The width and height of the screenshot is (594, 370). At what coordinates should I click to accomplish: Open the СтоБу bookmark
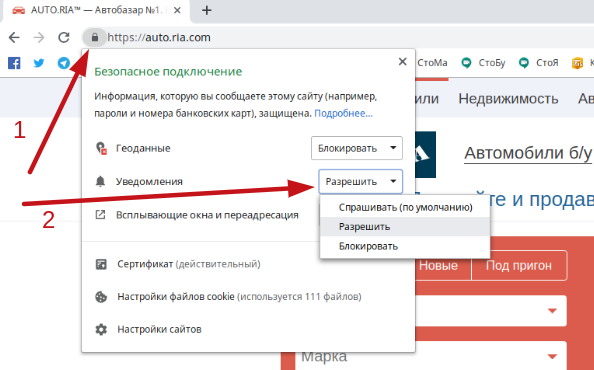(483, 63)
